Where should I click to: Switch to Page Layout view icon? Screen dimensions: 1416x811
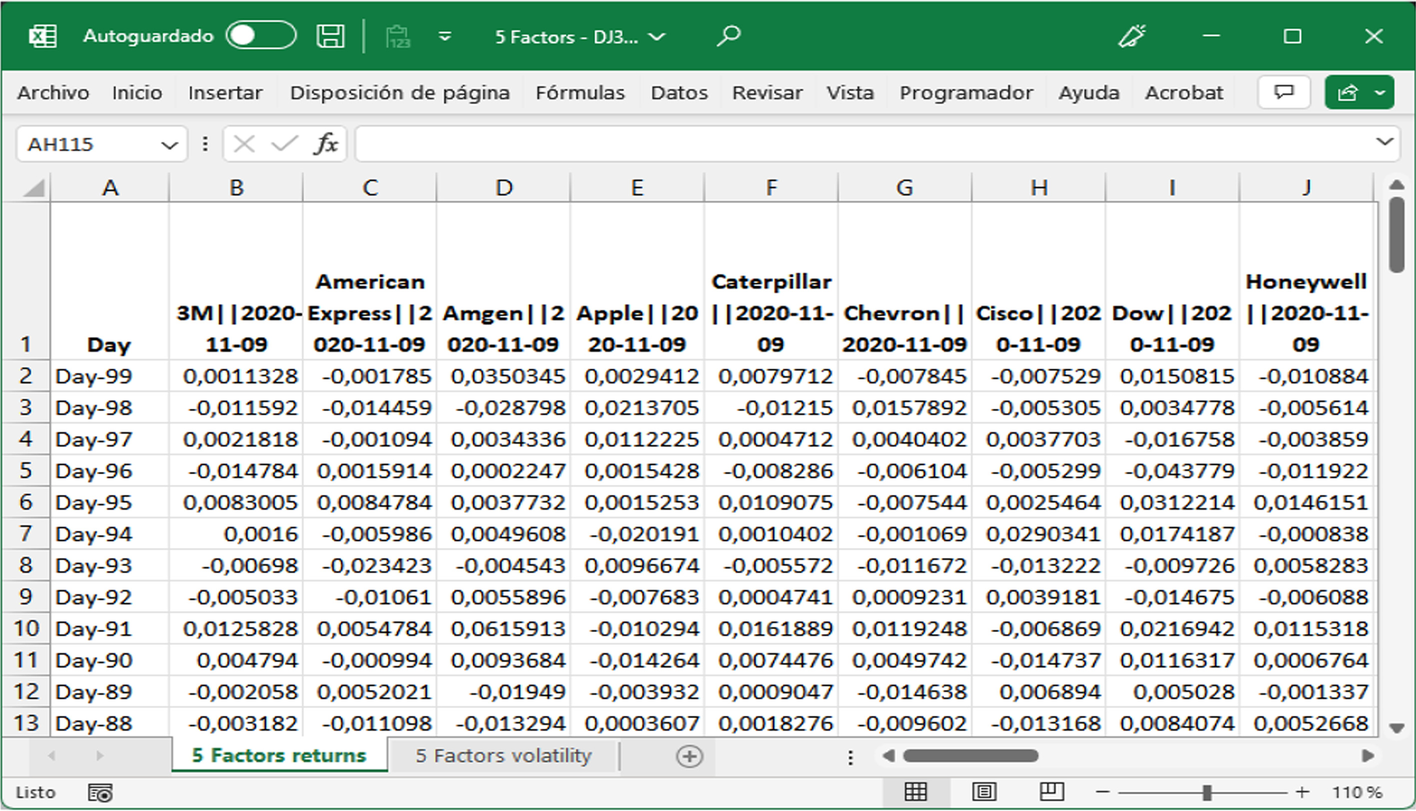coord(983,792)
